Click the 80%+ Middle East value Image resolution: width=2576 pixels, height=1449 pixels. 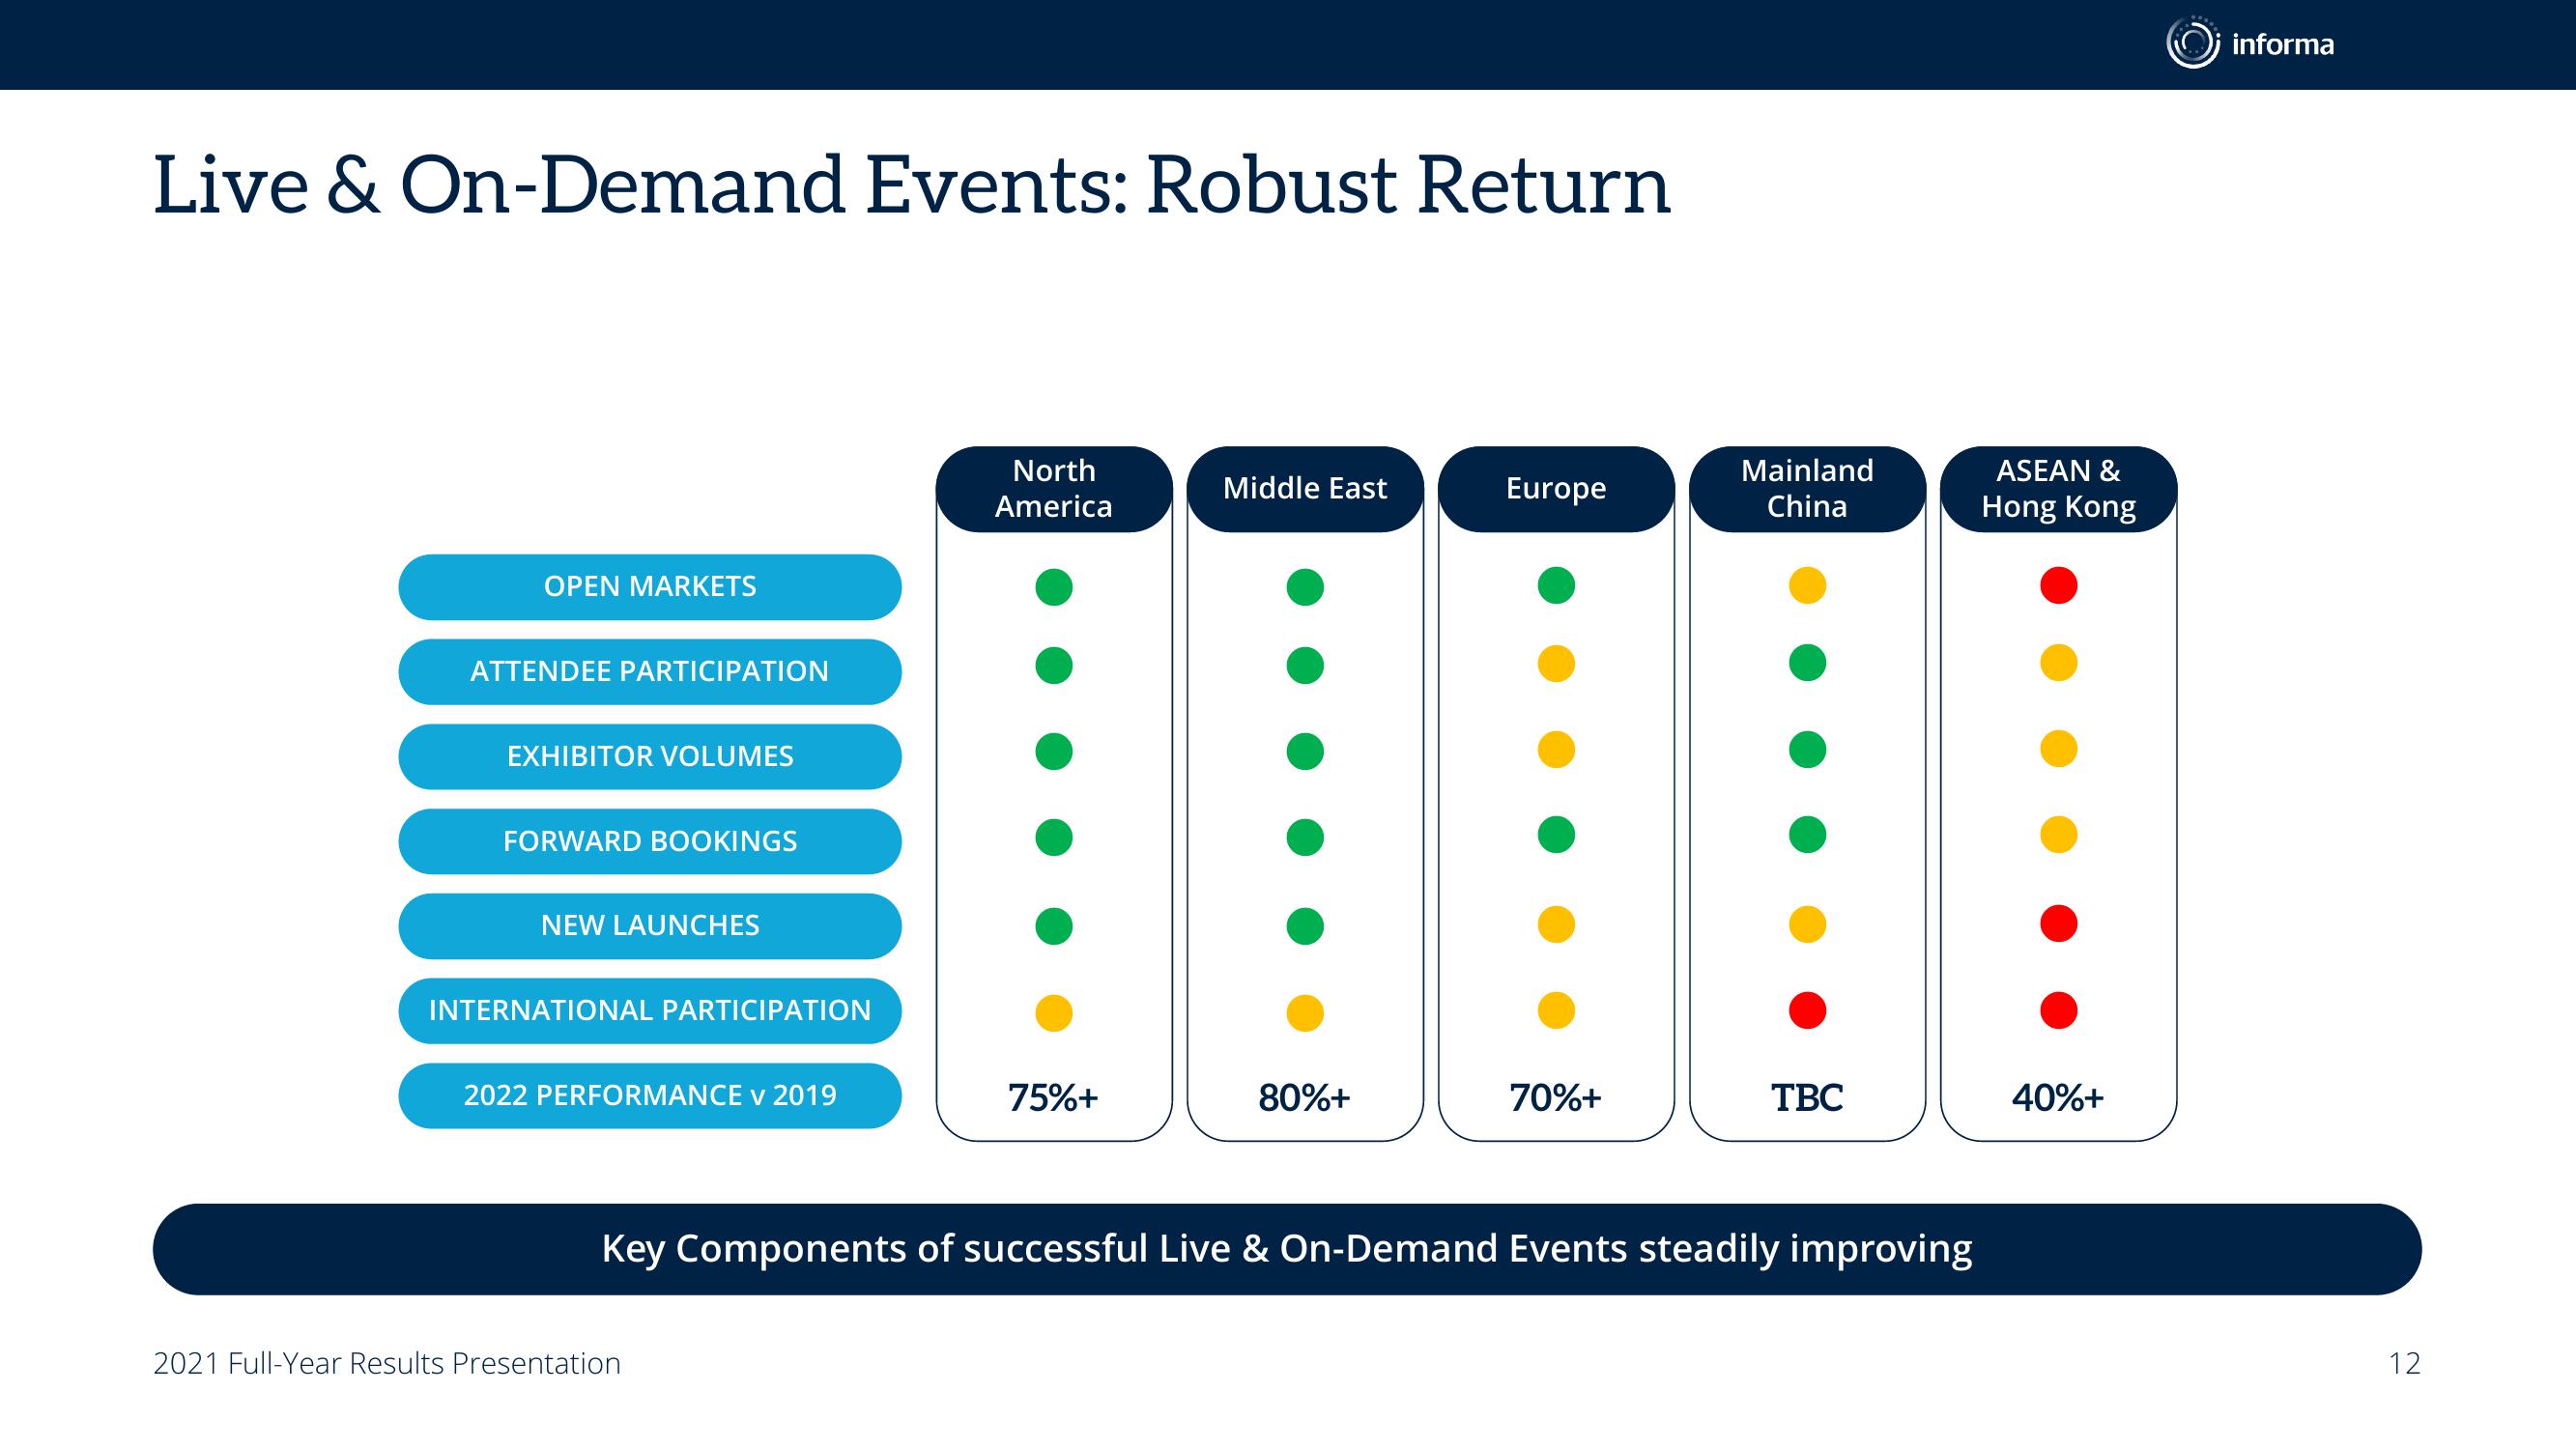(x=1304, y=1098)
